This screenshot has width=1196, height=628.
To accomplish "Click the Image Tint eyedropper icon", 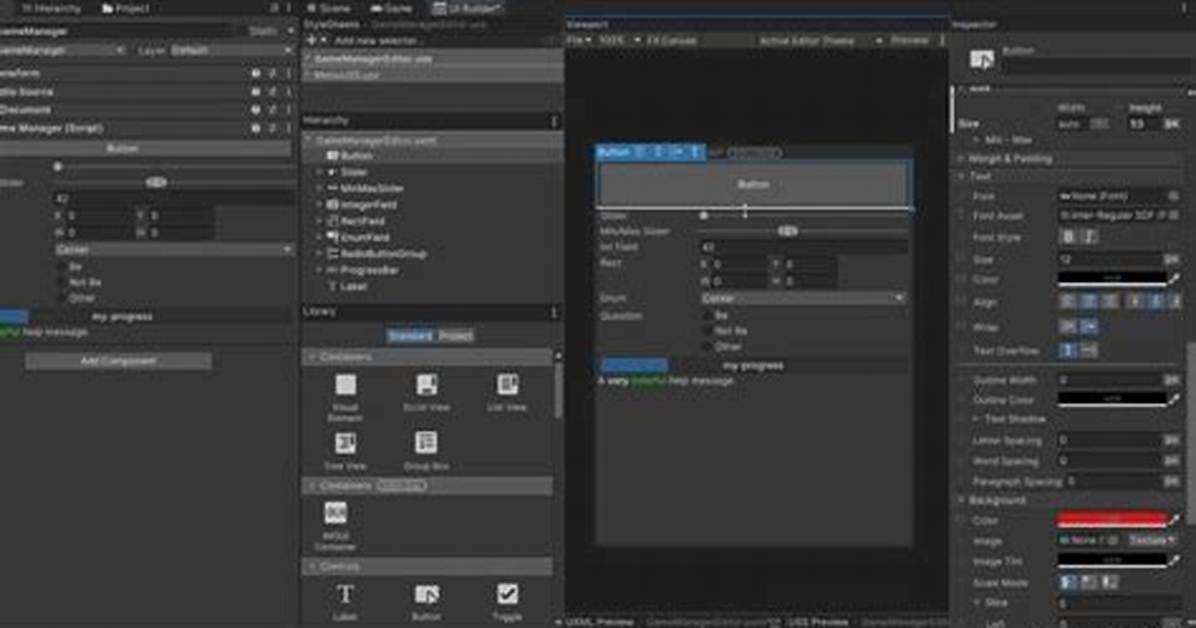I will [x=1174, y=561].
